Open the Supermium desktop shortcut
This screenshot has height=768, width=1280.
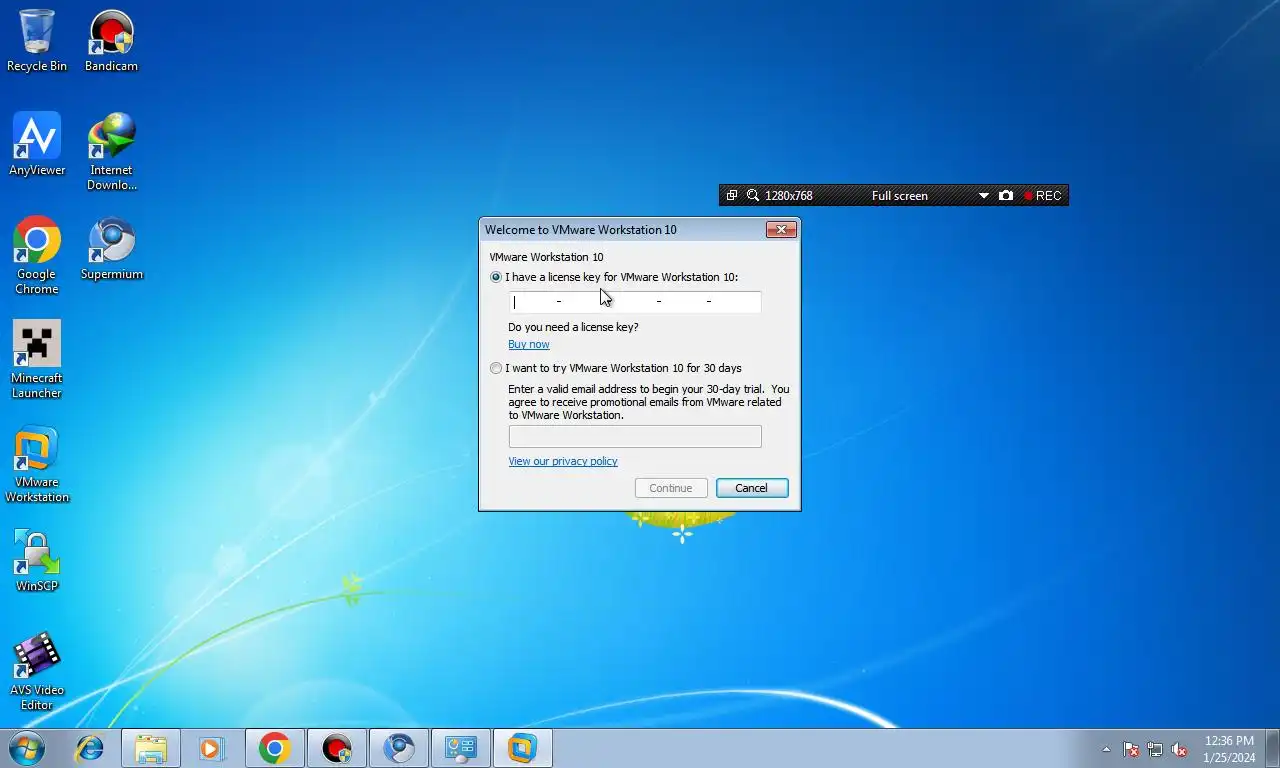pos(111,249)
